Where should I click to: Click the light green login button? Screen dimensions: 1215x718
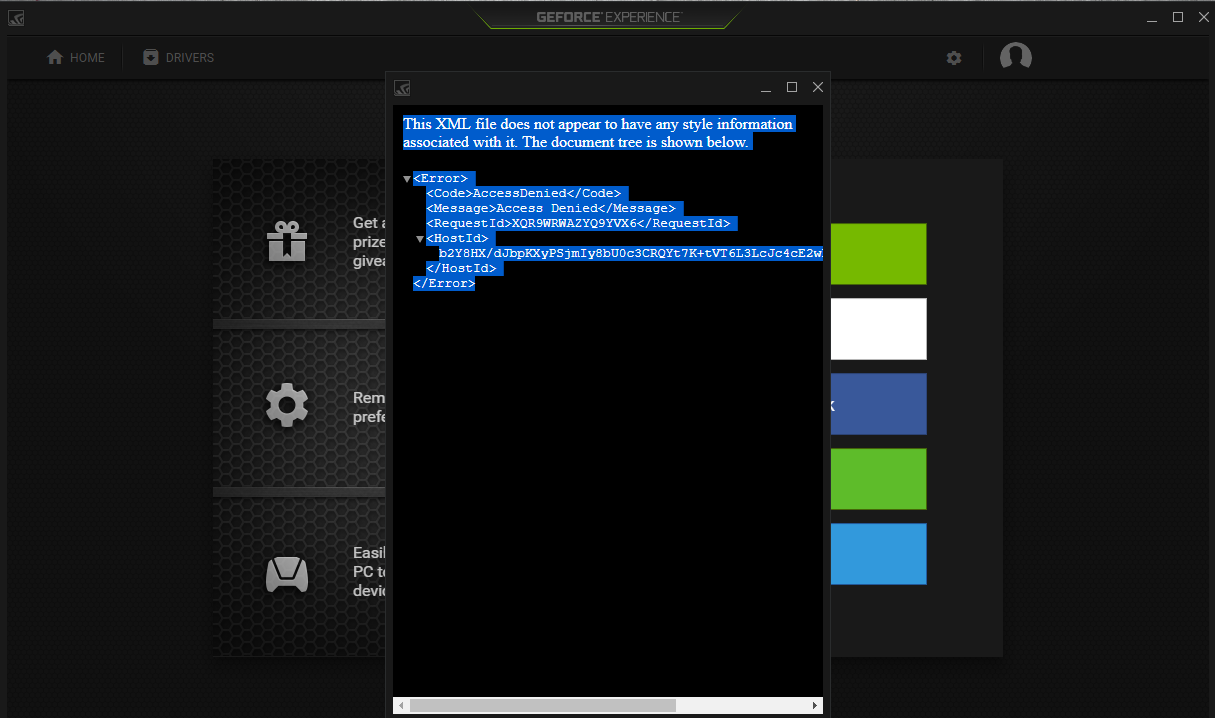(x=878, y=479)
